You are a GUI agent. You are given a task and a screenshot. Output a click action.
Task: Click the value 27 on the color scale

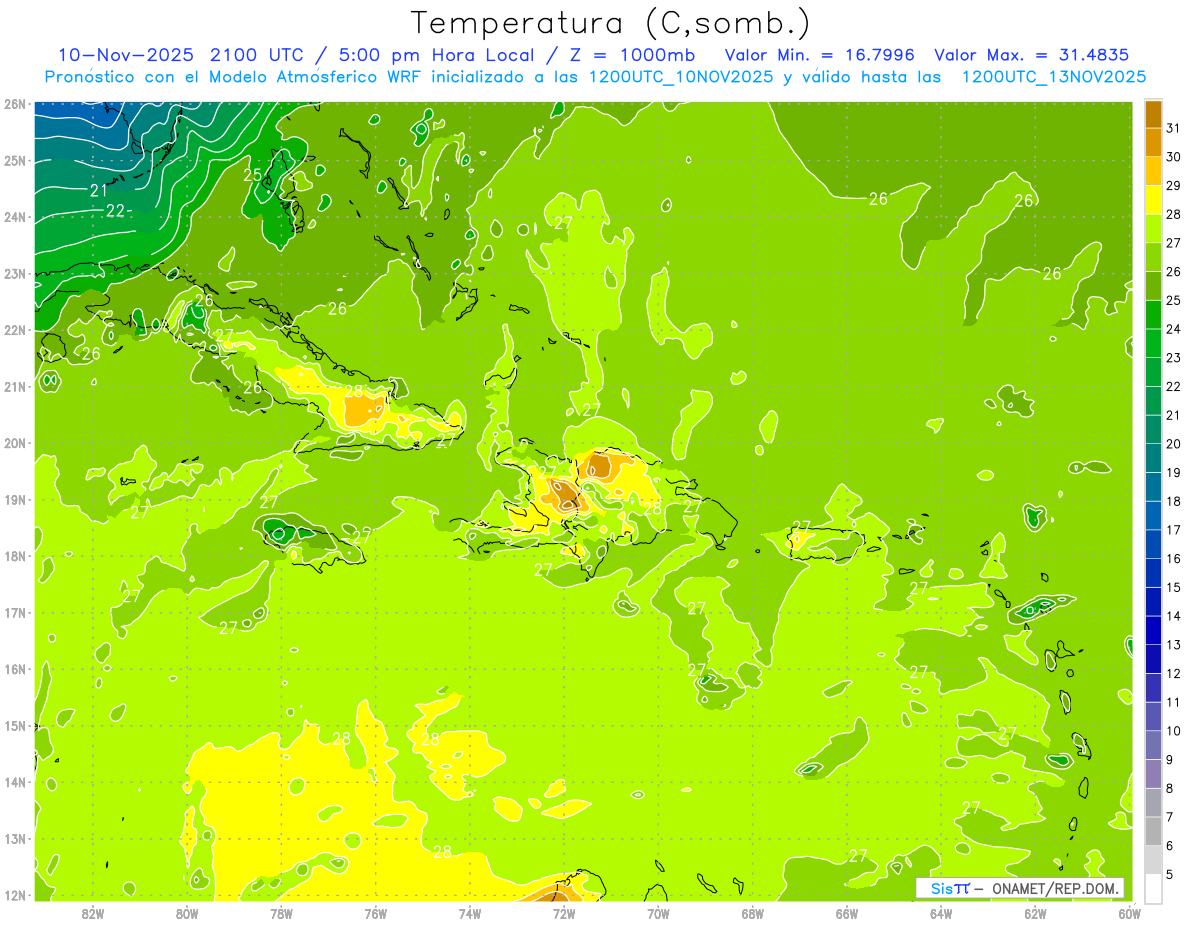point(1173,243)
